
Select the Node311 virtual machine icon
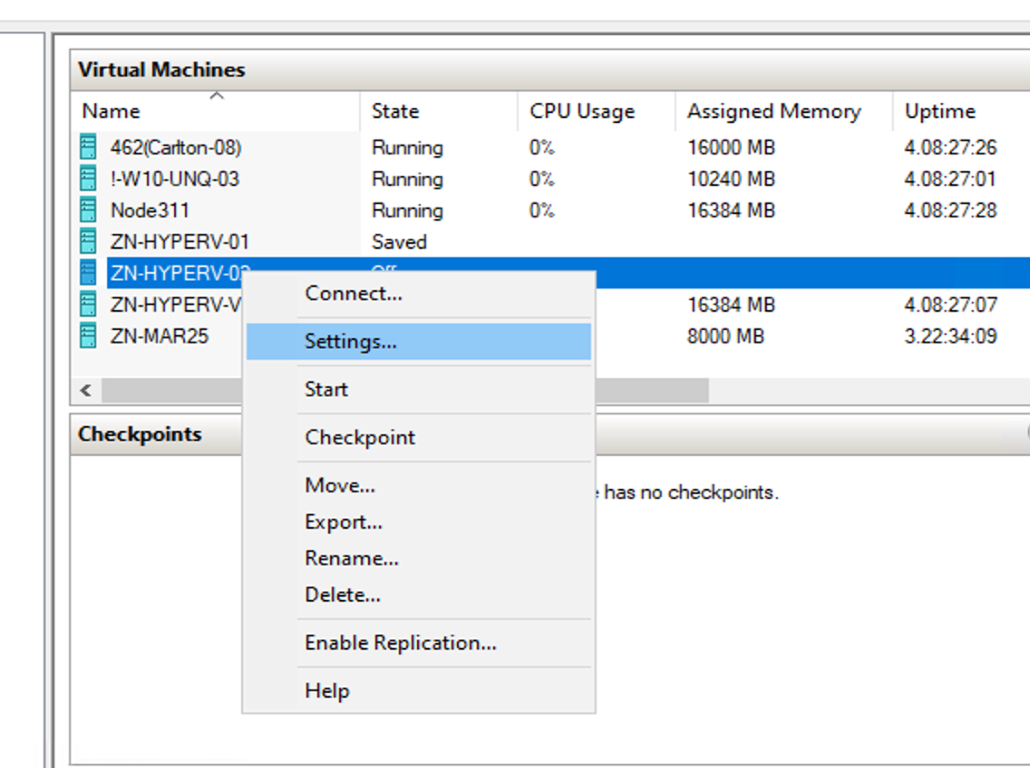click(89, 211)
